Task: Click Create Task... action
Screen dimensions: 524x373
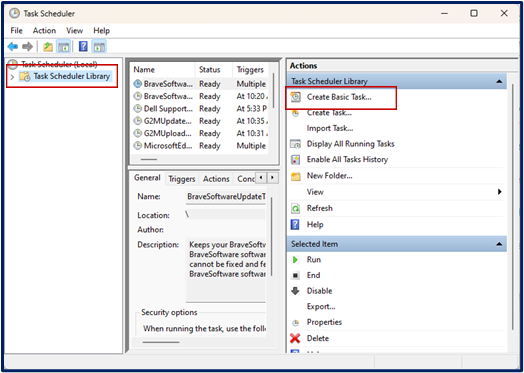Action: tap(329, 113)
